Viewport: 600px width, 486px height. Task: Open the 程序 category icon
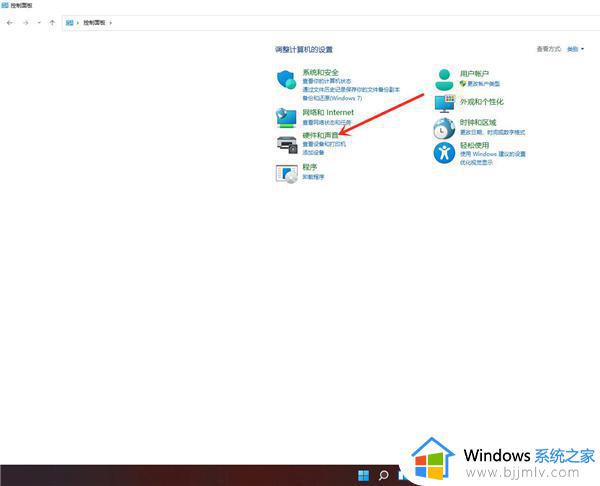point(287,173)
